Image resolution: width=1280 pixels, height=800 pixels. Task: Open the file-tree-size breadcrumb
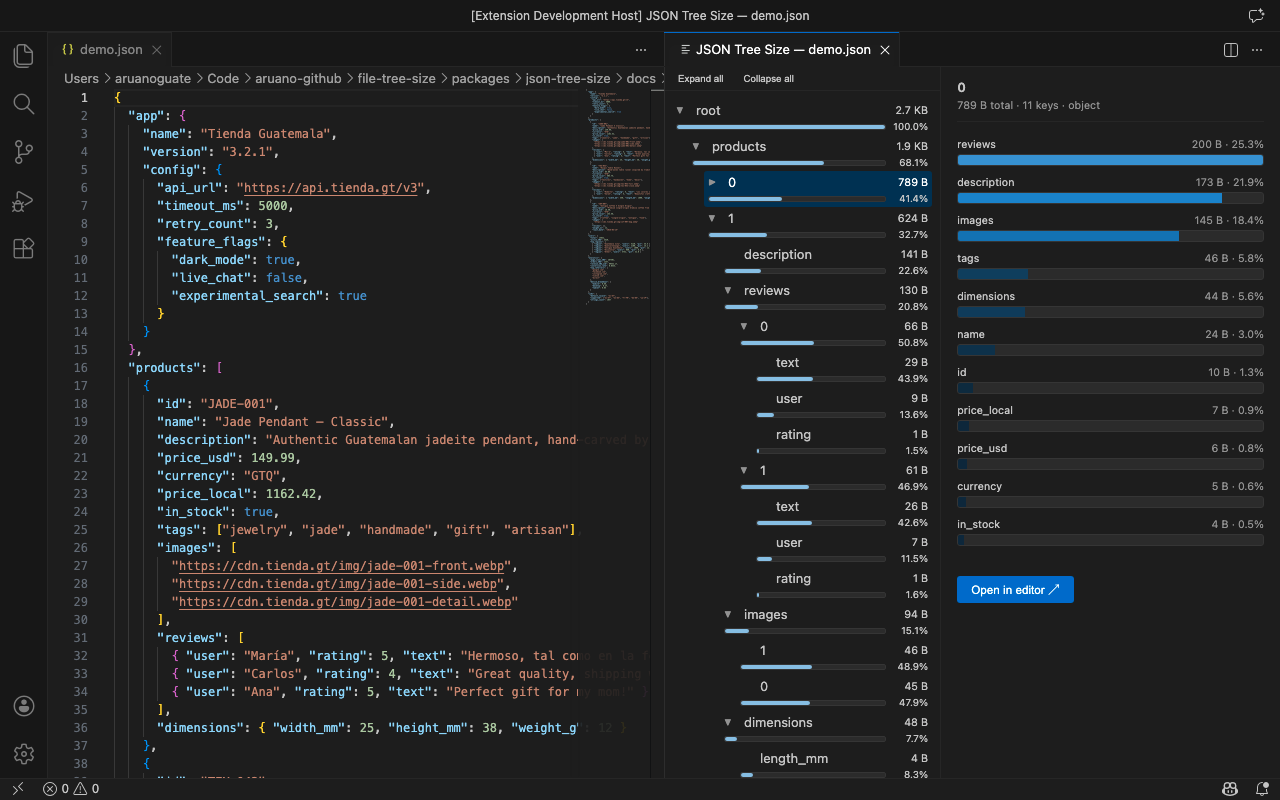397,78
